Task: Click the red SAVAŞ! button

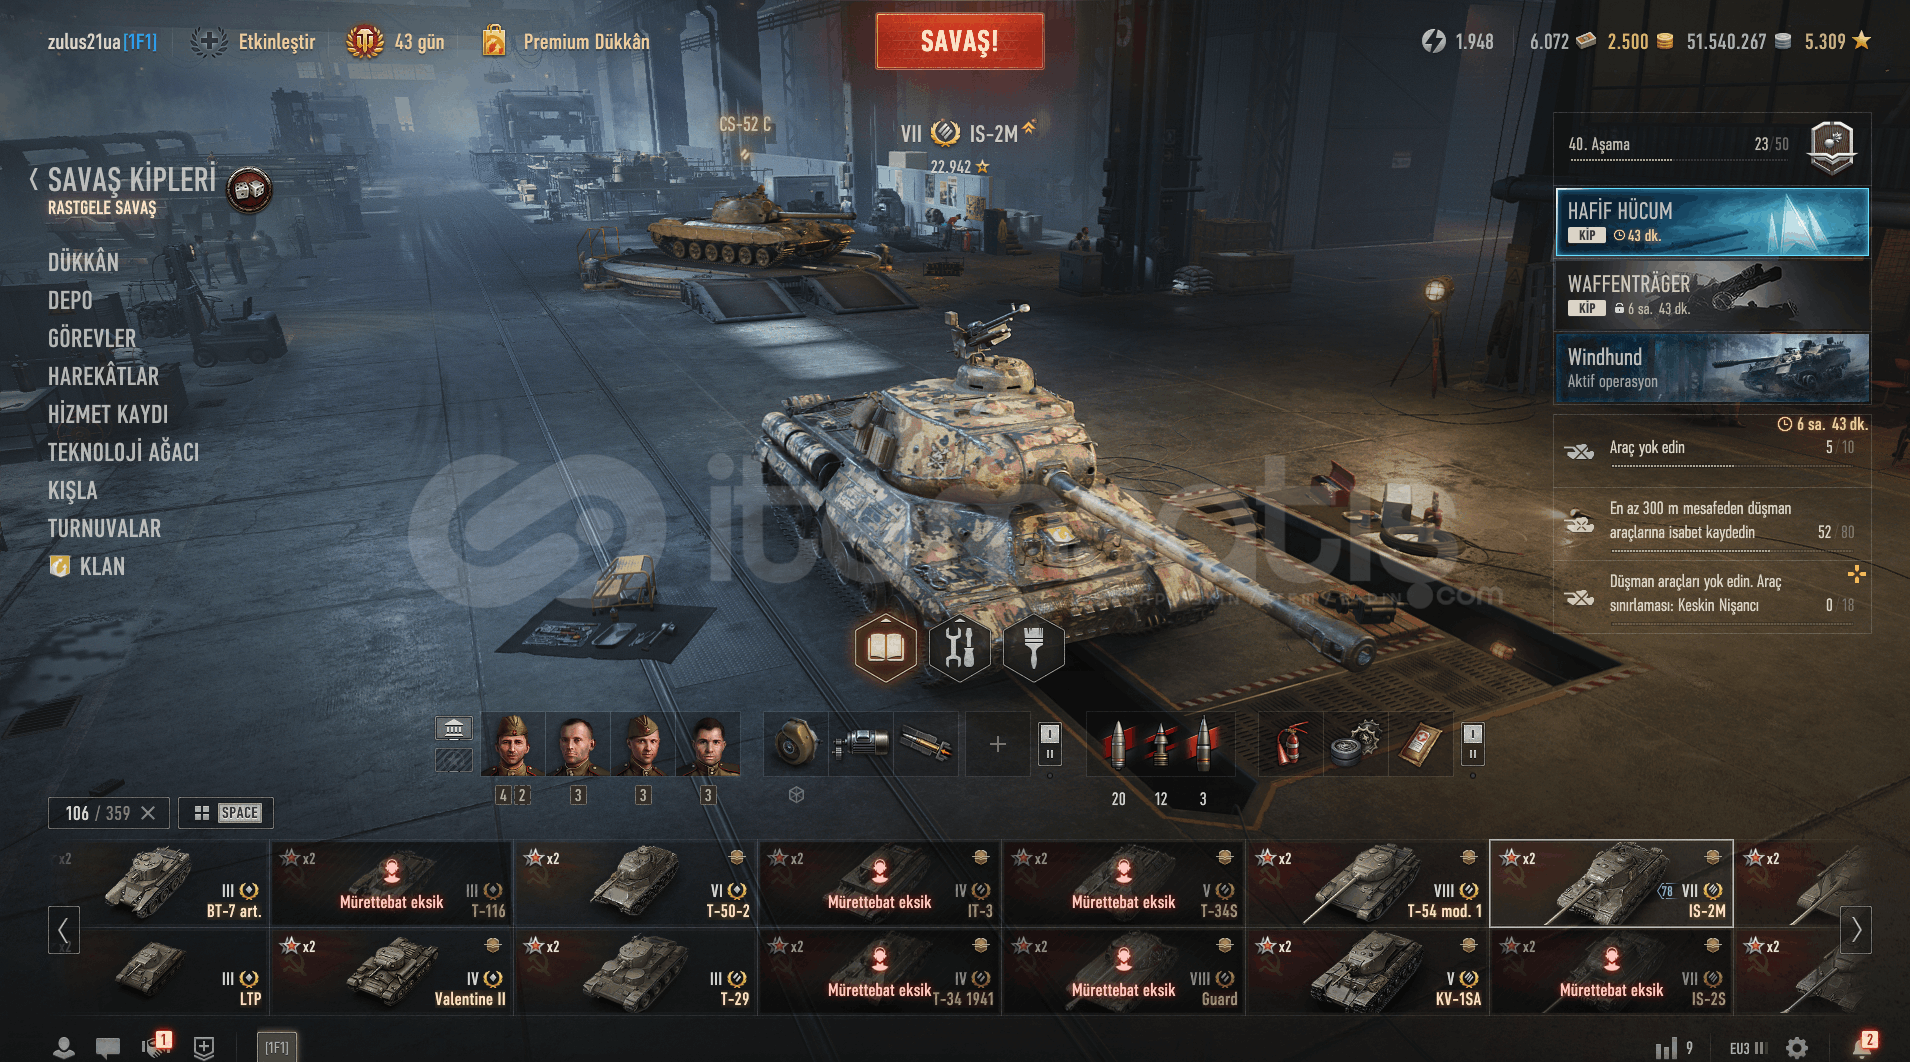Action: point(960,41)
